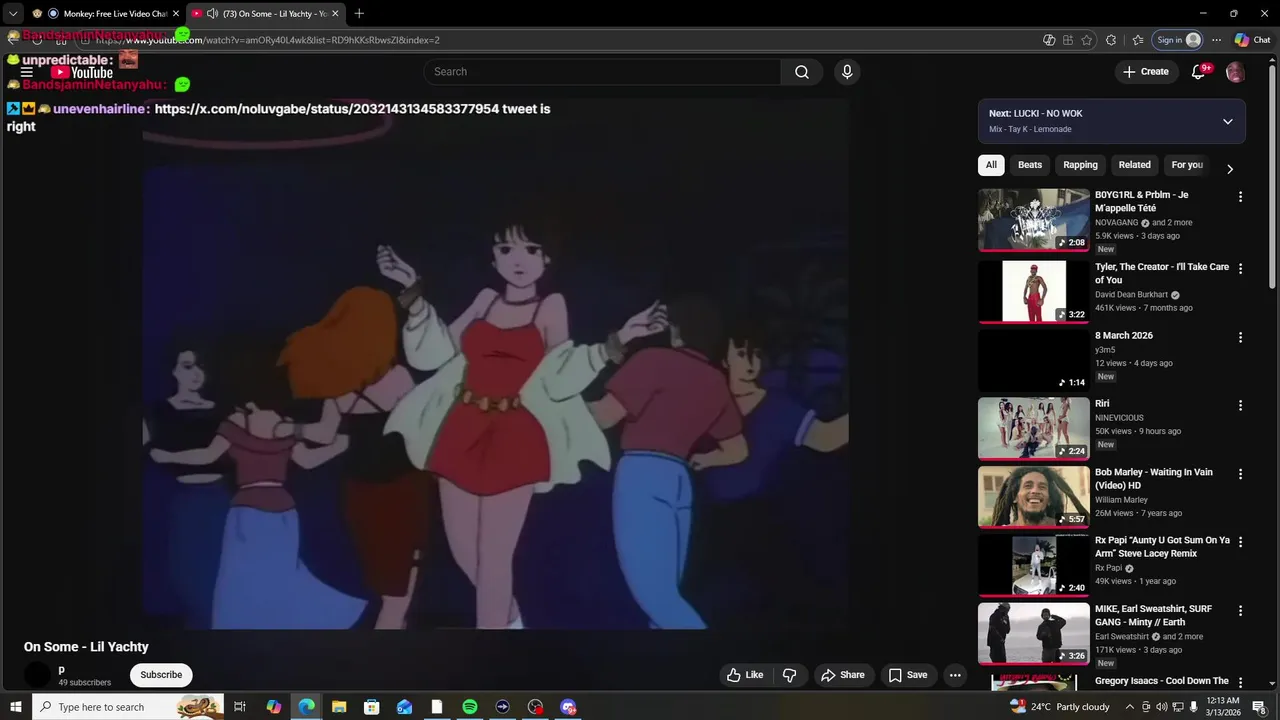This screenshot has width=1280, height=720.
Task: Open Edge browser extensions icon
Action: click(1111, 40)
